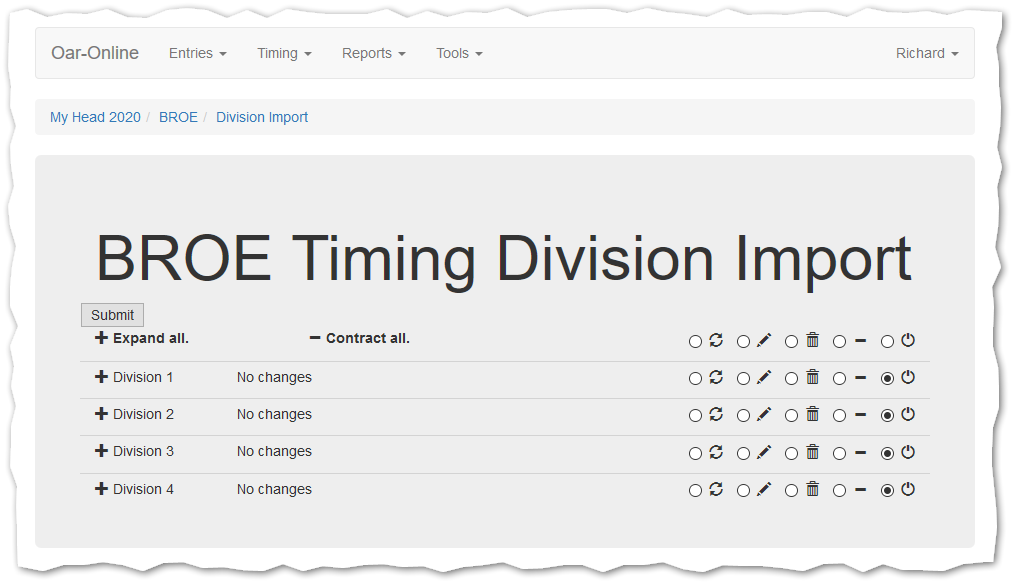Select the delete radio button for Division 1
This screenshot has width=1014, height=584.
pos(791,379)
